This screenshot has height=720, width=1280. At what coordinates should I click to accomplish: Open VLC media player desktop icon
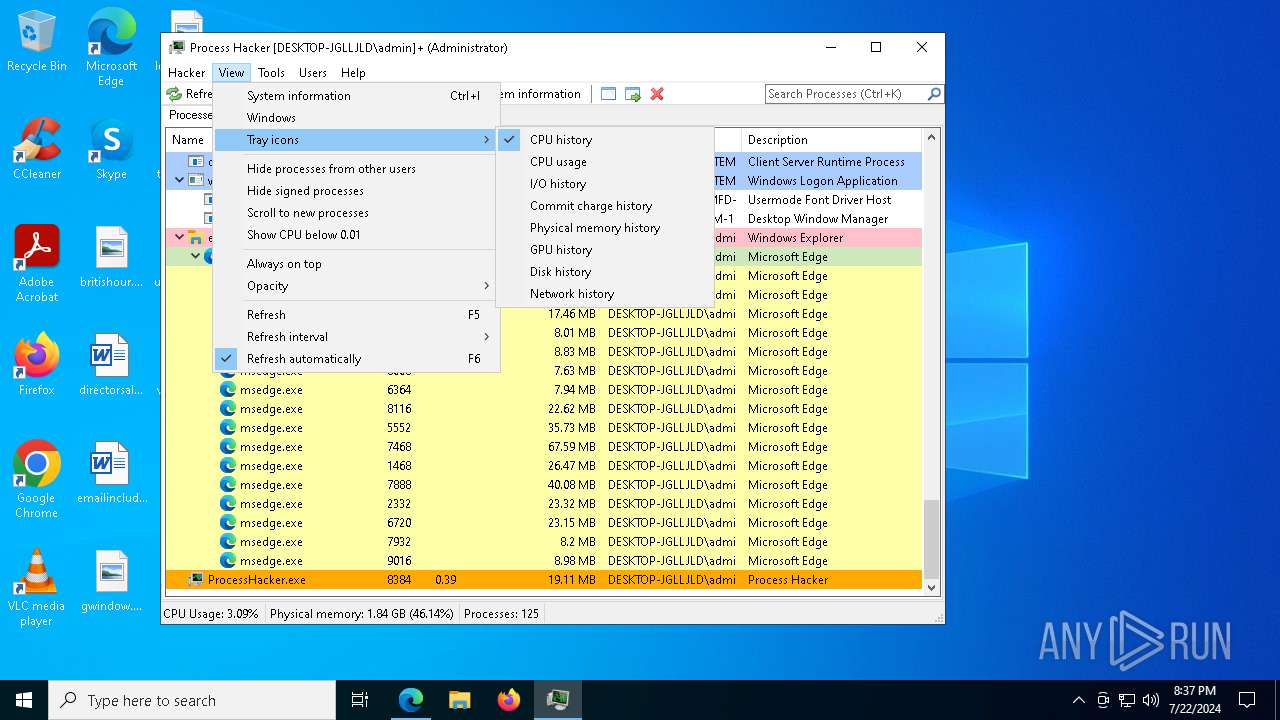[x=37, y=587]
